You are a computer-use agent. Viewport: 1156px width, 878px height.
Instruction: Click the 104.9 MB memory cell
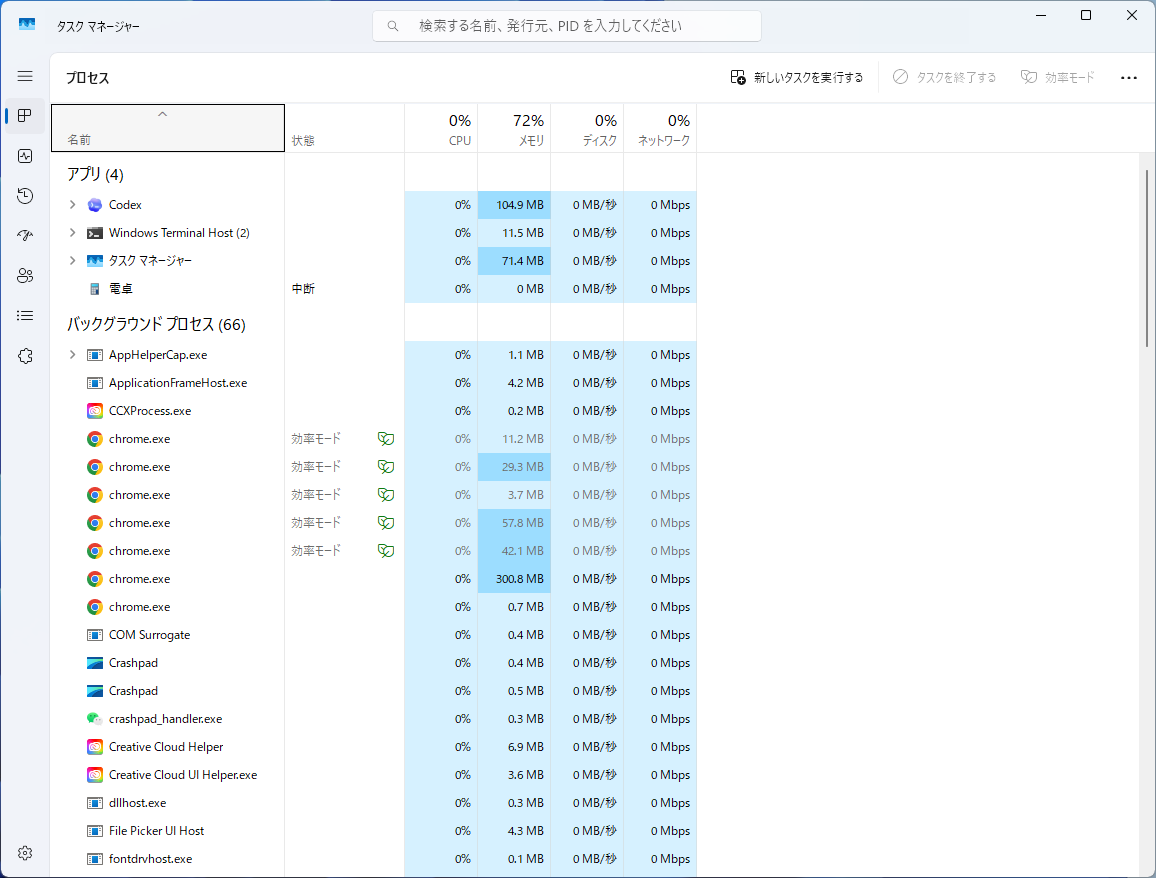(514, 205)
